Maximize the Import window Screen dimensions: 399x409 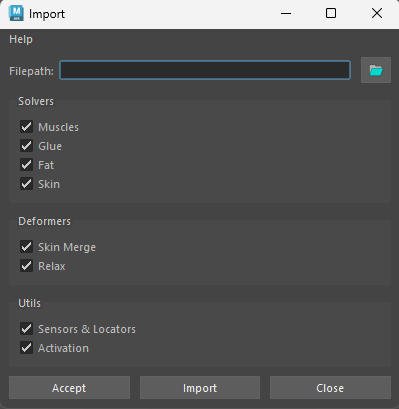[331, 14]
